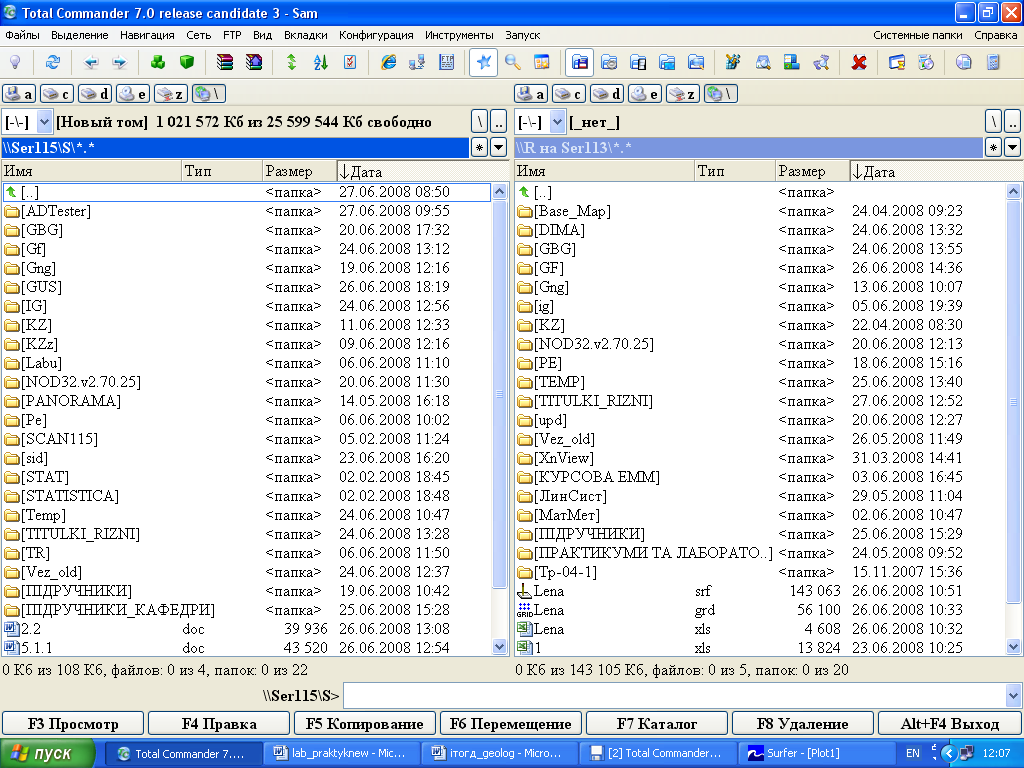Switch to lab_praktyknew Word taskbar item

[x=341, y=753]
